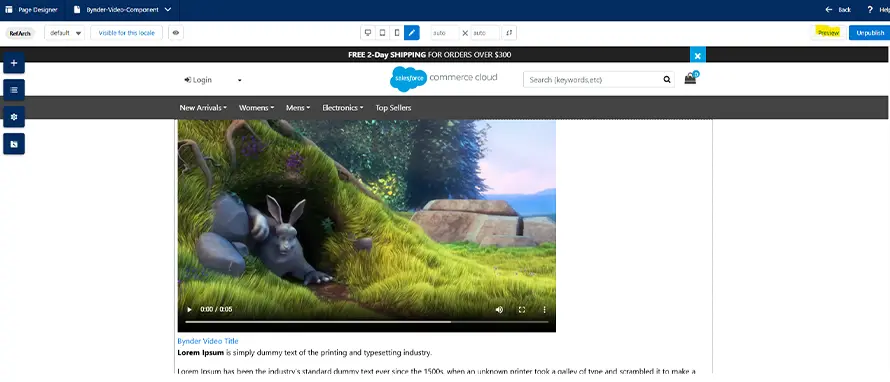Expand the Womens menu

(257, 108)
